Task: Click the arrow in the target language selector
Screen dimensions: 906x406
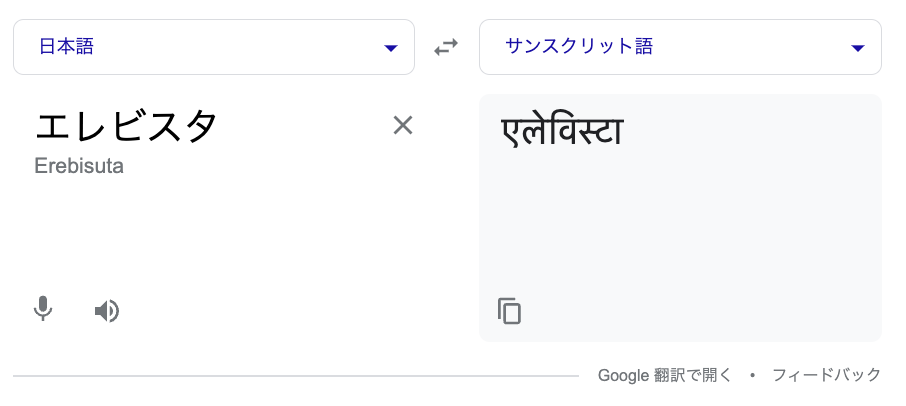Action: coord(857,48)
